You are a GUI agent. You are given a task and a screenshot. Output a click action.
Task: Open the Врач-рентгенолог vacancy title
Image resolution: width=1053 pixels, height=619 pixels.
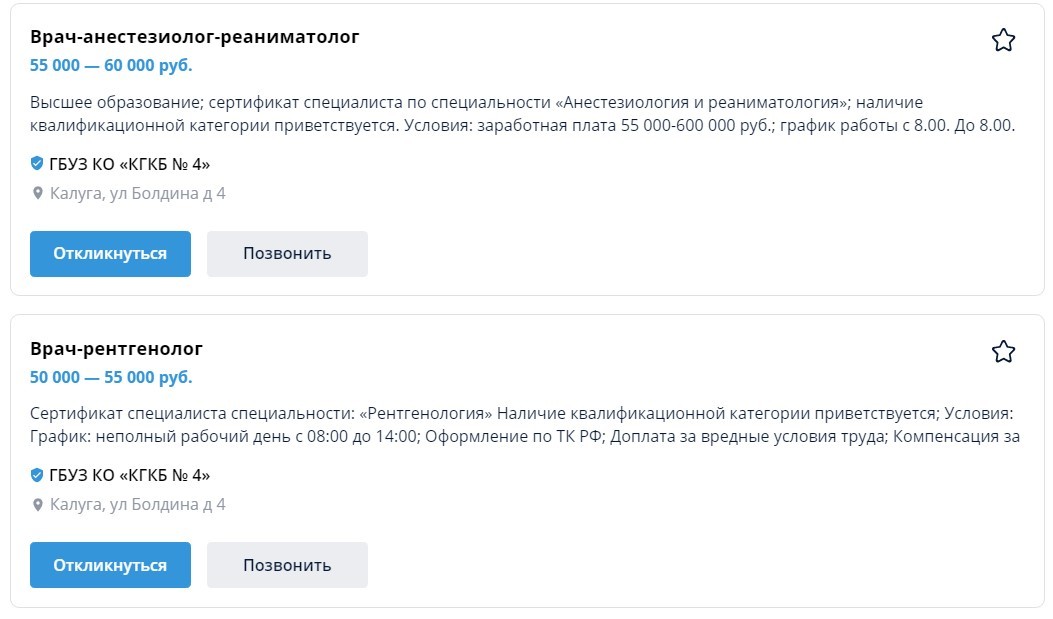click(117, 349)
